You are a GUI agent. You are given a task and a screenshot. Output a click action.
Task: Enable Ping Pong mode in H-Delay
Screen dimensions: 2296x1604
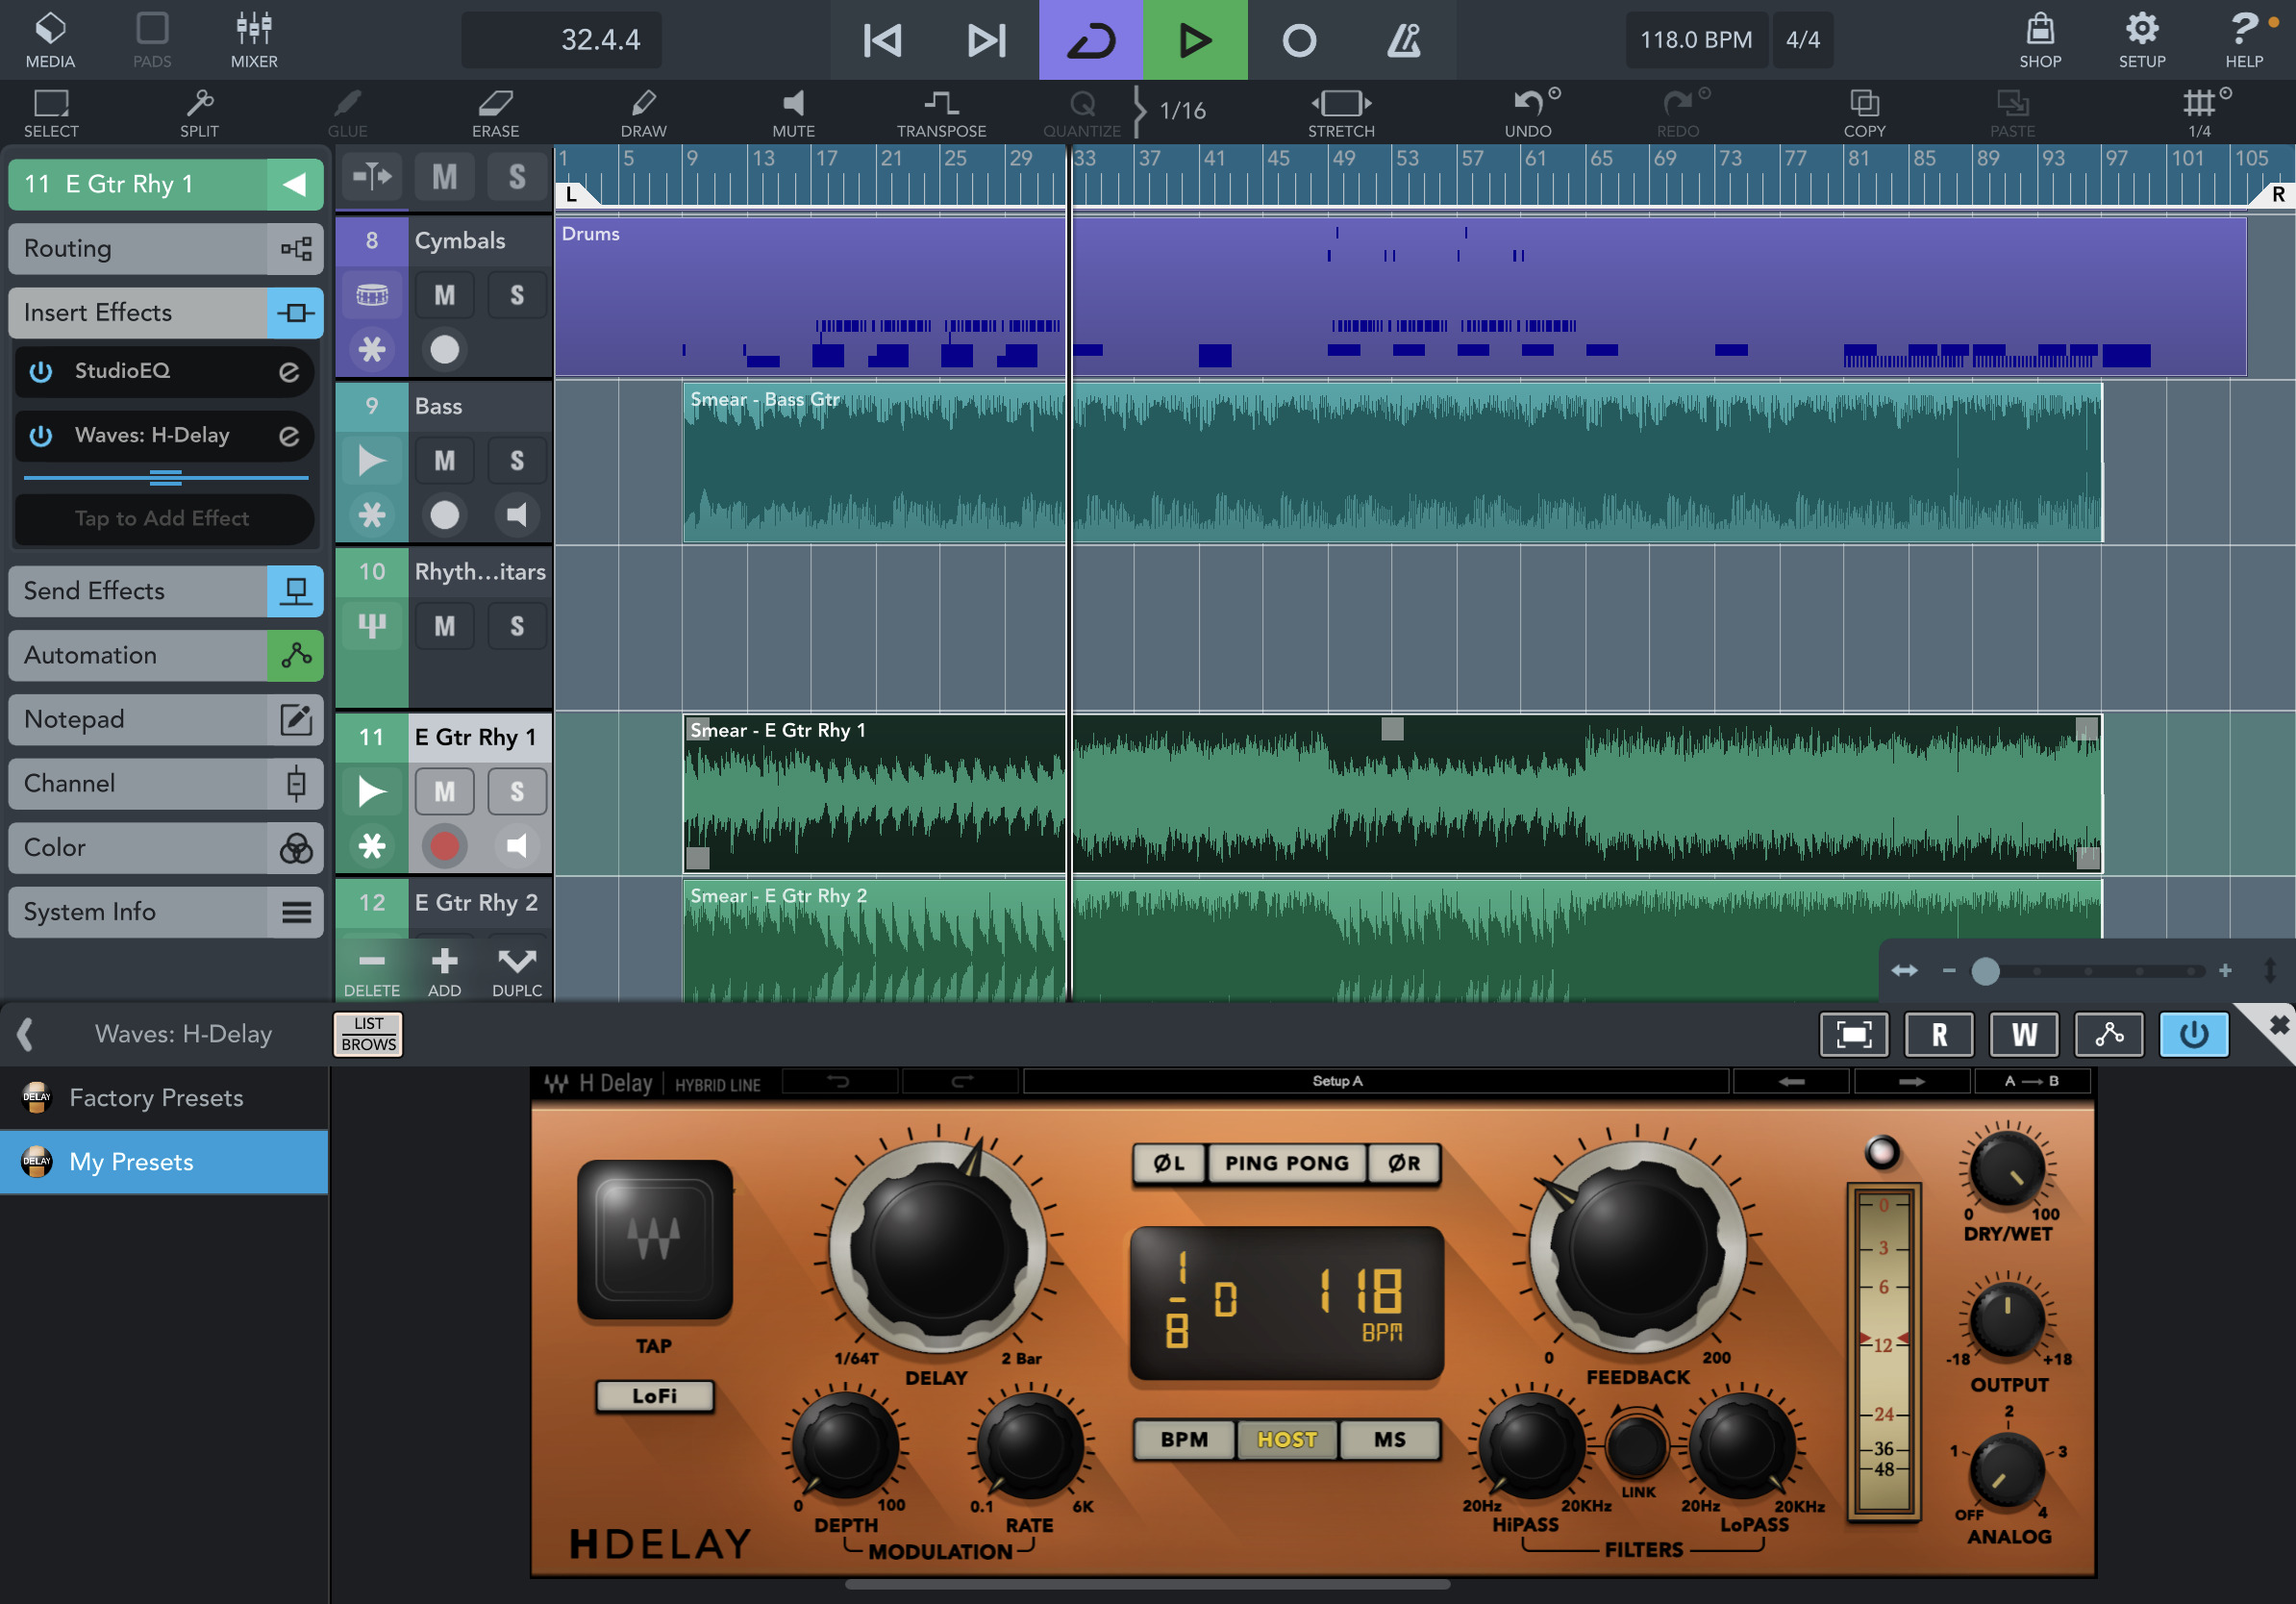(1287, 1163)
